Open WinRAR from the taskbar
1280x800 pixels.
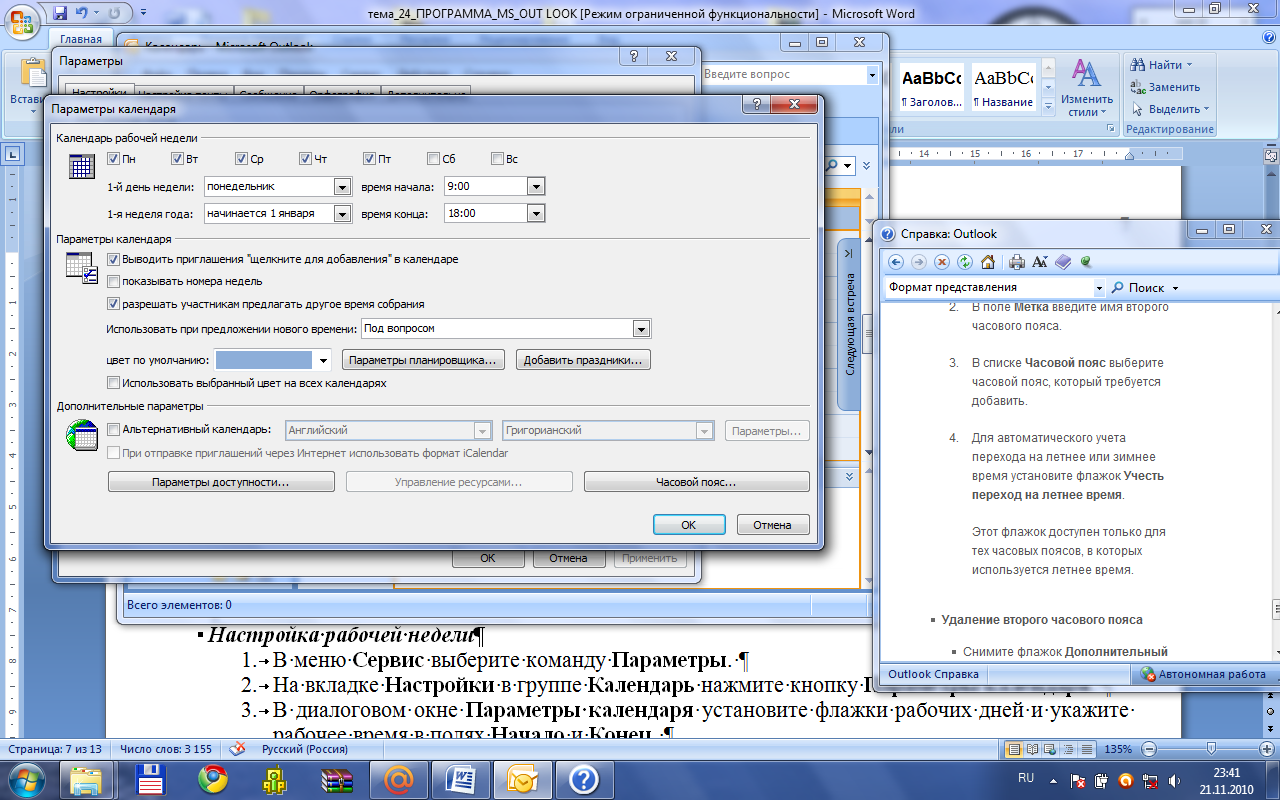[337, 778]
